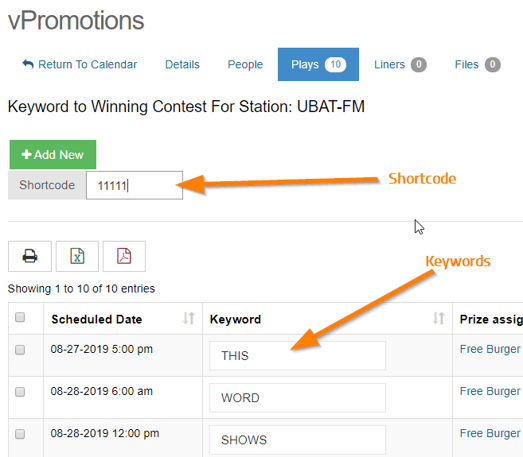Toggle the select-all checkbox in header
The height and width of the screenshot is (457, 523).
coord(20,317)
